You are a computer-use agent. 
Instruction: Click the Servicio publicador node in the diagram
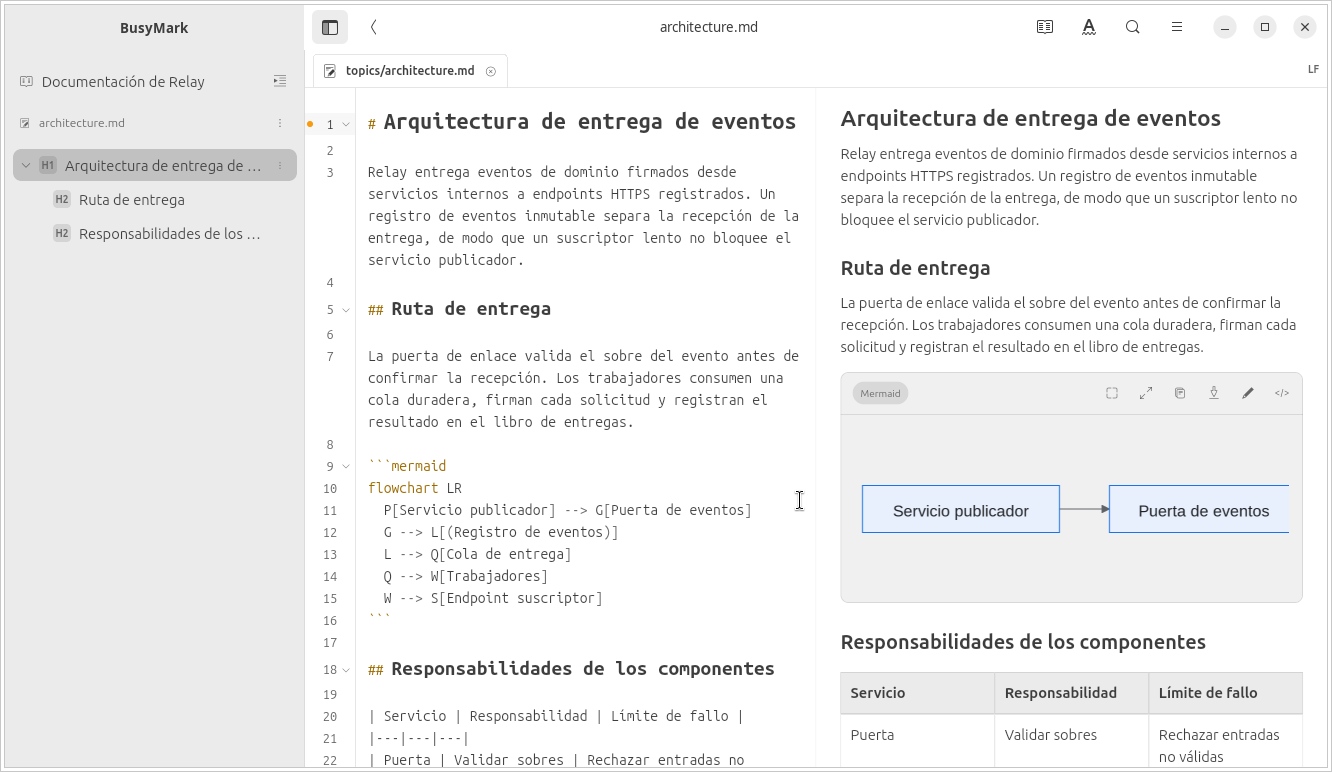[961, 509]
